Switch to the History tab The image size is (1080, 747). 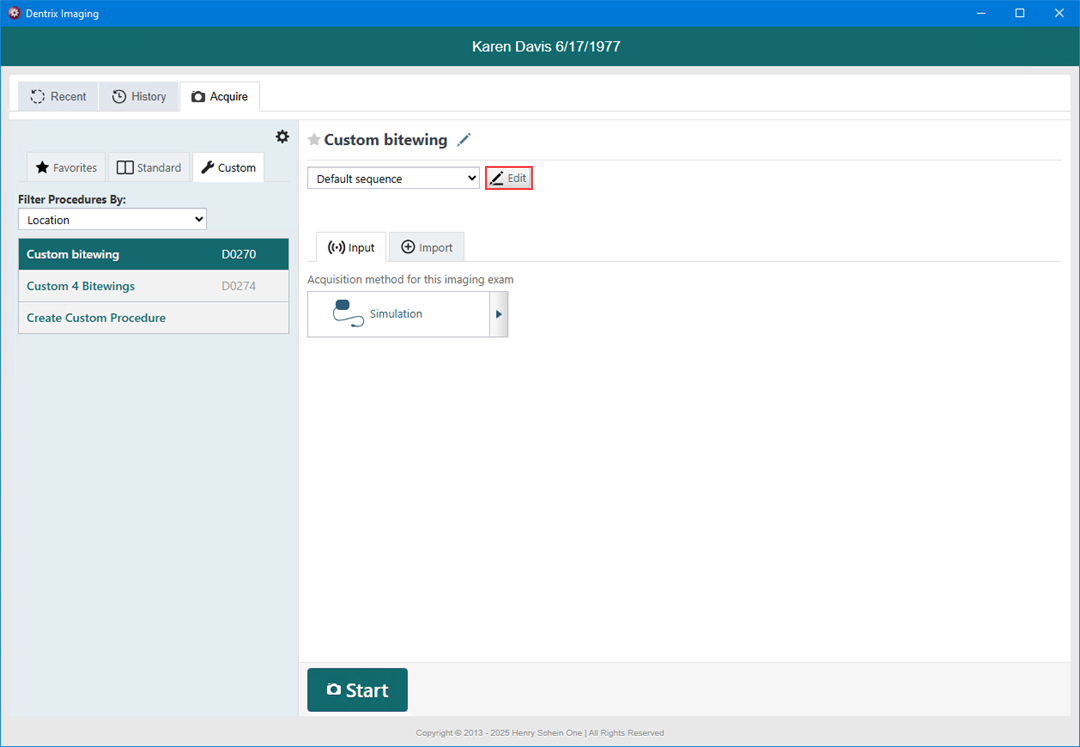139,97
